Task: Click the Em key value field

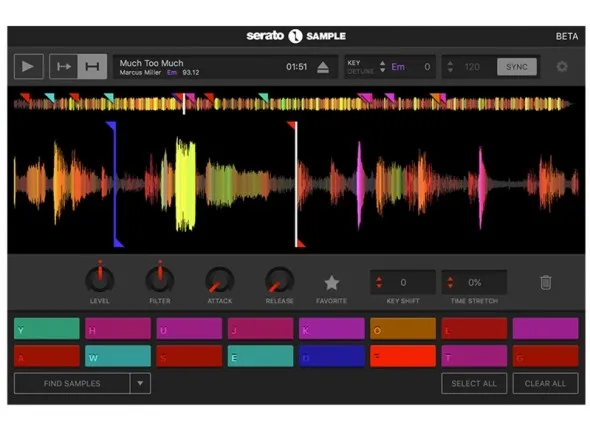Action: click(x=398, y=67)
